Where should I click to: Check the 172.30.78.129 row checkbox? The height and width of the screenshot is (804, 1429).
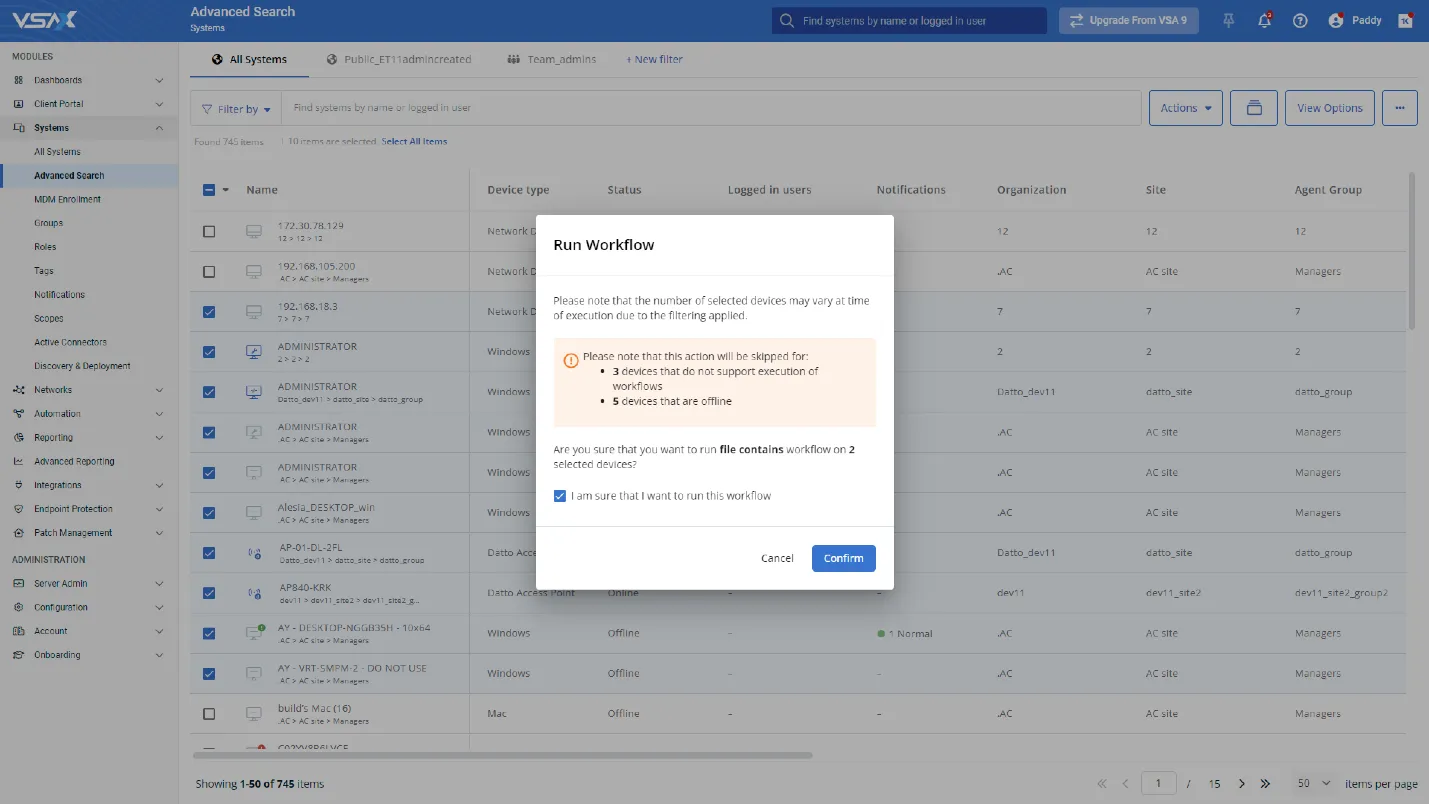[209, 231]
